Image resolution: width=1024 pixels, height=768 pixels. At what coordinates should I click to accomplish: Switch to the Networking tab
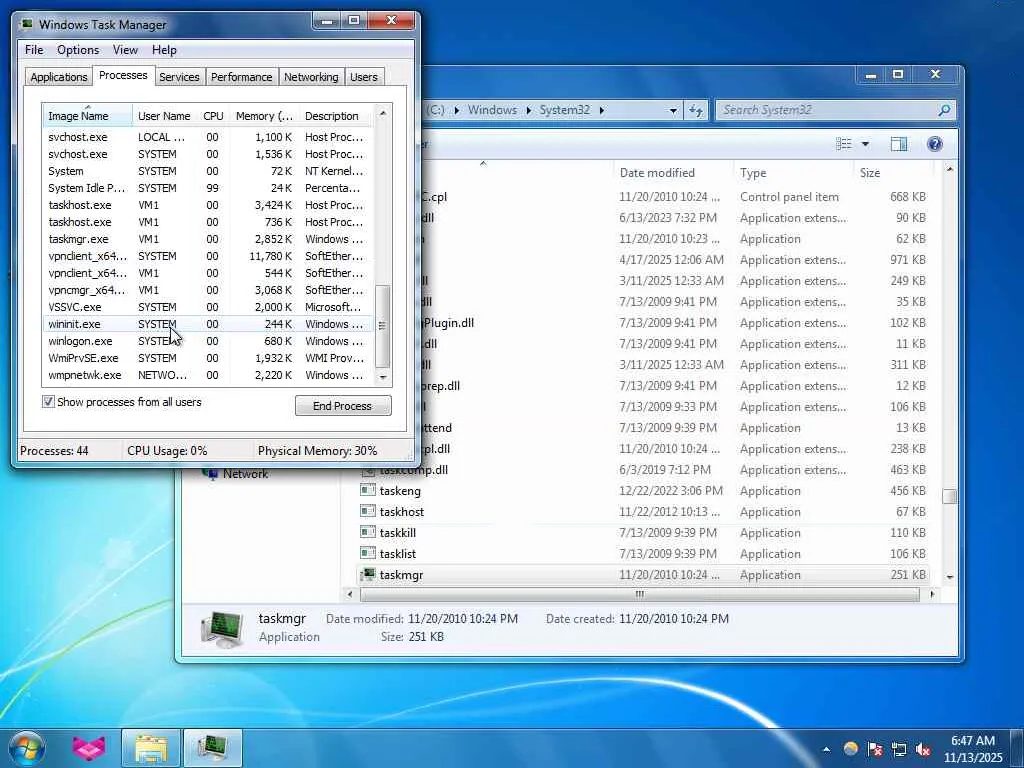point(311,77)
